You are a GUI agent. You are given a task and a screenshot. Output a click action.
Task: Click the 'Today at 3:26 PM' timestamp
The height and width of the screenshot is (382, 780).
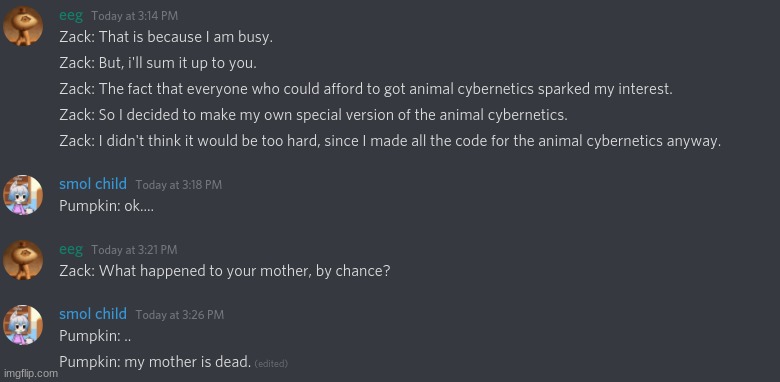(x=180, y=315)
